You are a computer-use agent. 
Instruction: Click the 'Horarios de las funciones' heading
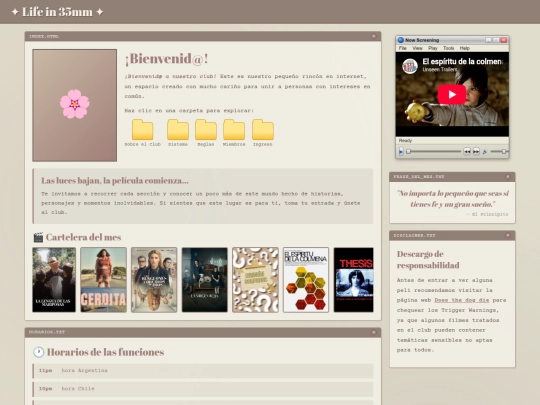tap(105, 352)
